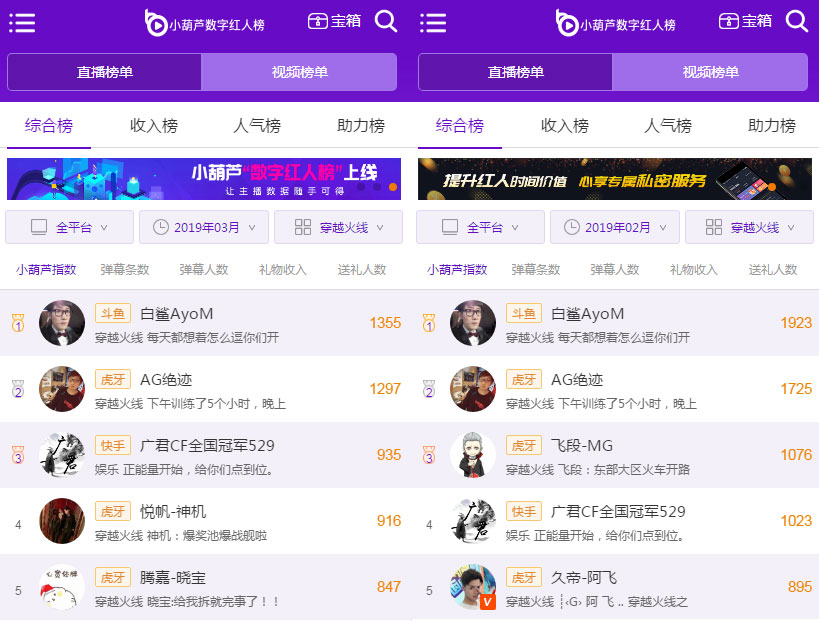
Task: Open 小葫芦数字红人榜上线 banner
Action: [x=204, y=179]
